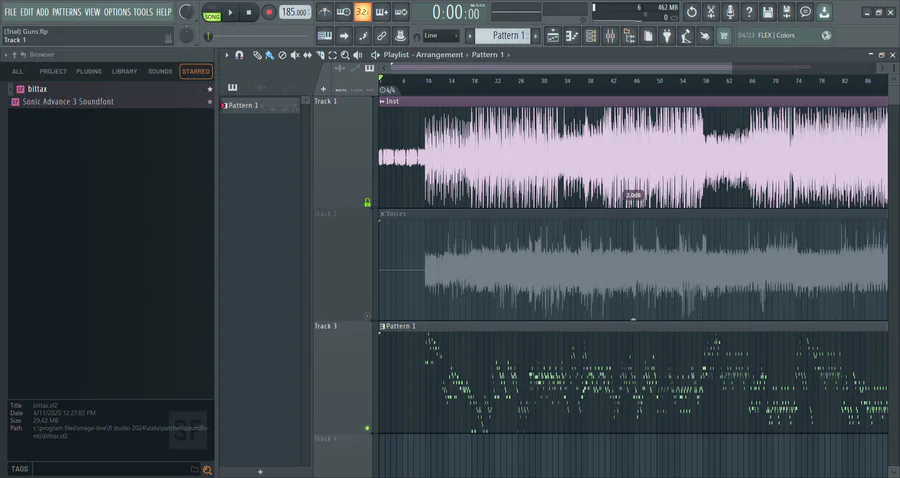This screenshot has height=478, width=900.
Task: Arm recording with the record button
Action: [x=268, y=12]
